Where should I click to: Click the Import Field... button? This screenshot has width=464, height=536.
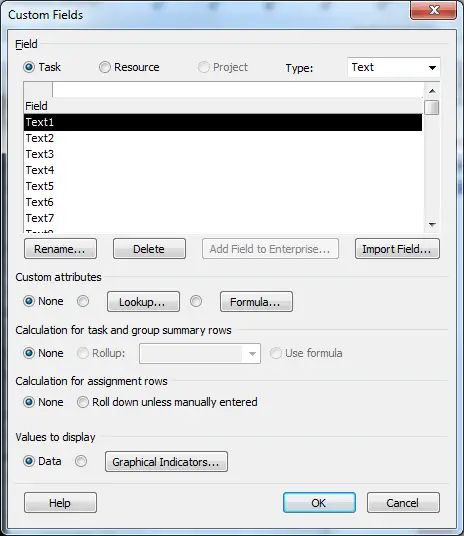pos(397,249)
